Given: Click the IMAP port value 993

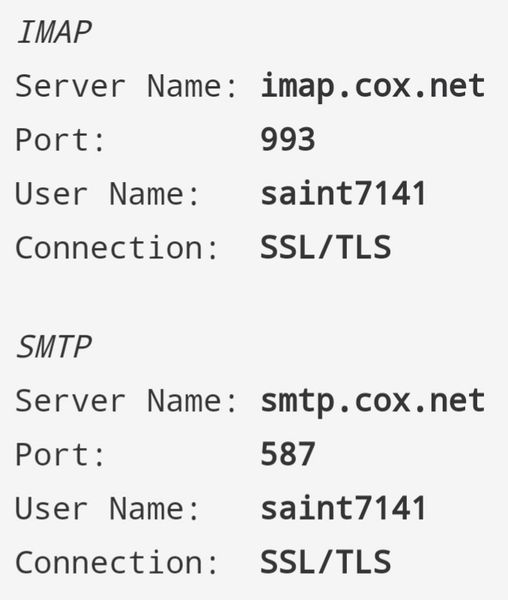Looking at the screenshot, I should pyautogui.click(x=288, y=140).
